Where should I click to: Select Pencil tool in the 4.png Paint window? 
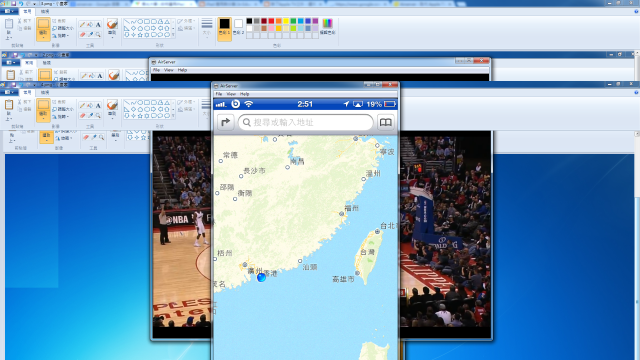tap(83, 106)
